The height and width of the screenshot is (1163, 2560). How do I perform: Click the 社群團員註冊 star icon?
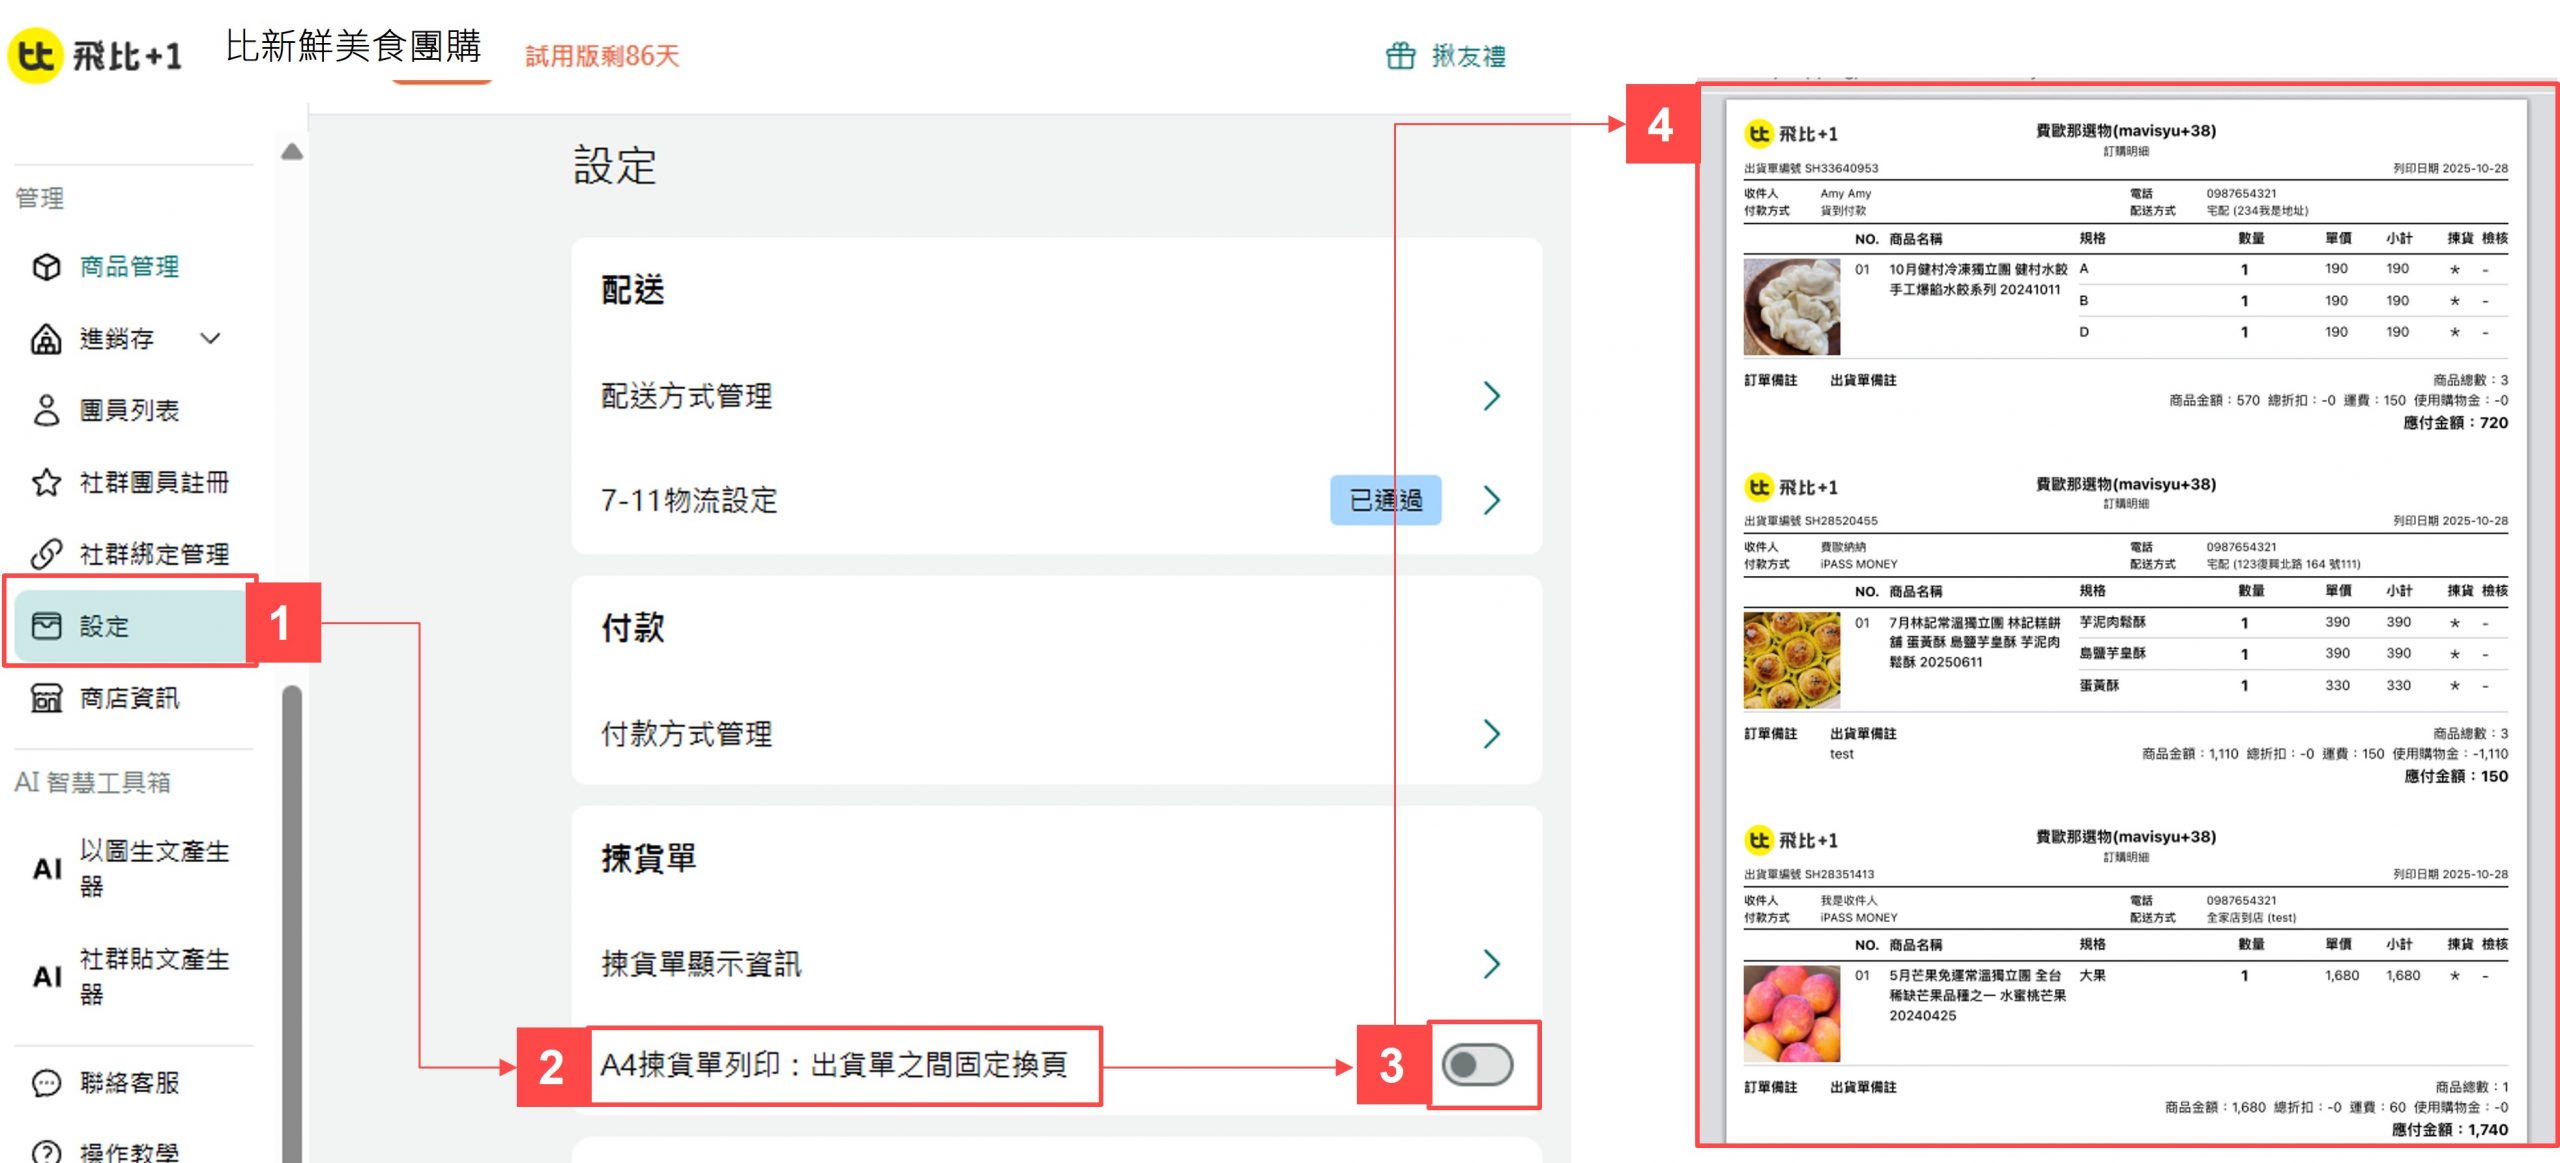[x=46, y=483]
